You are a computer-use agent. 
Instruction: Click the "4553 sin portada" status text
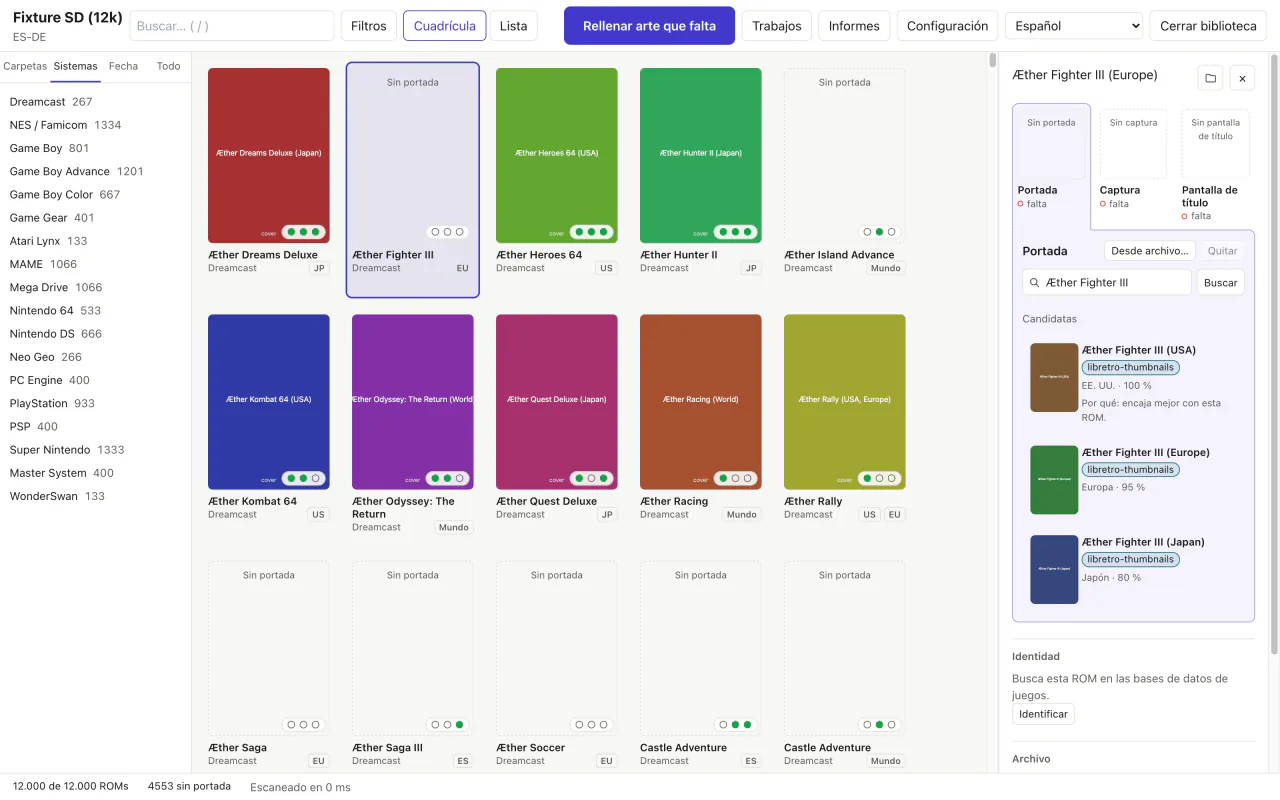[x=189, y=786]
